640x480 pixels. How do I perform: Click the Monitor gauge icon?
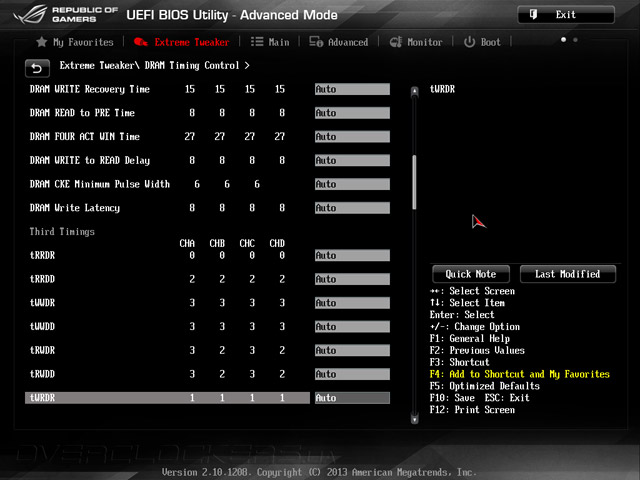396,42
